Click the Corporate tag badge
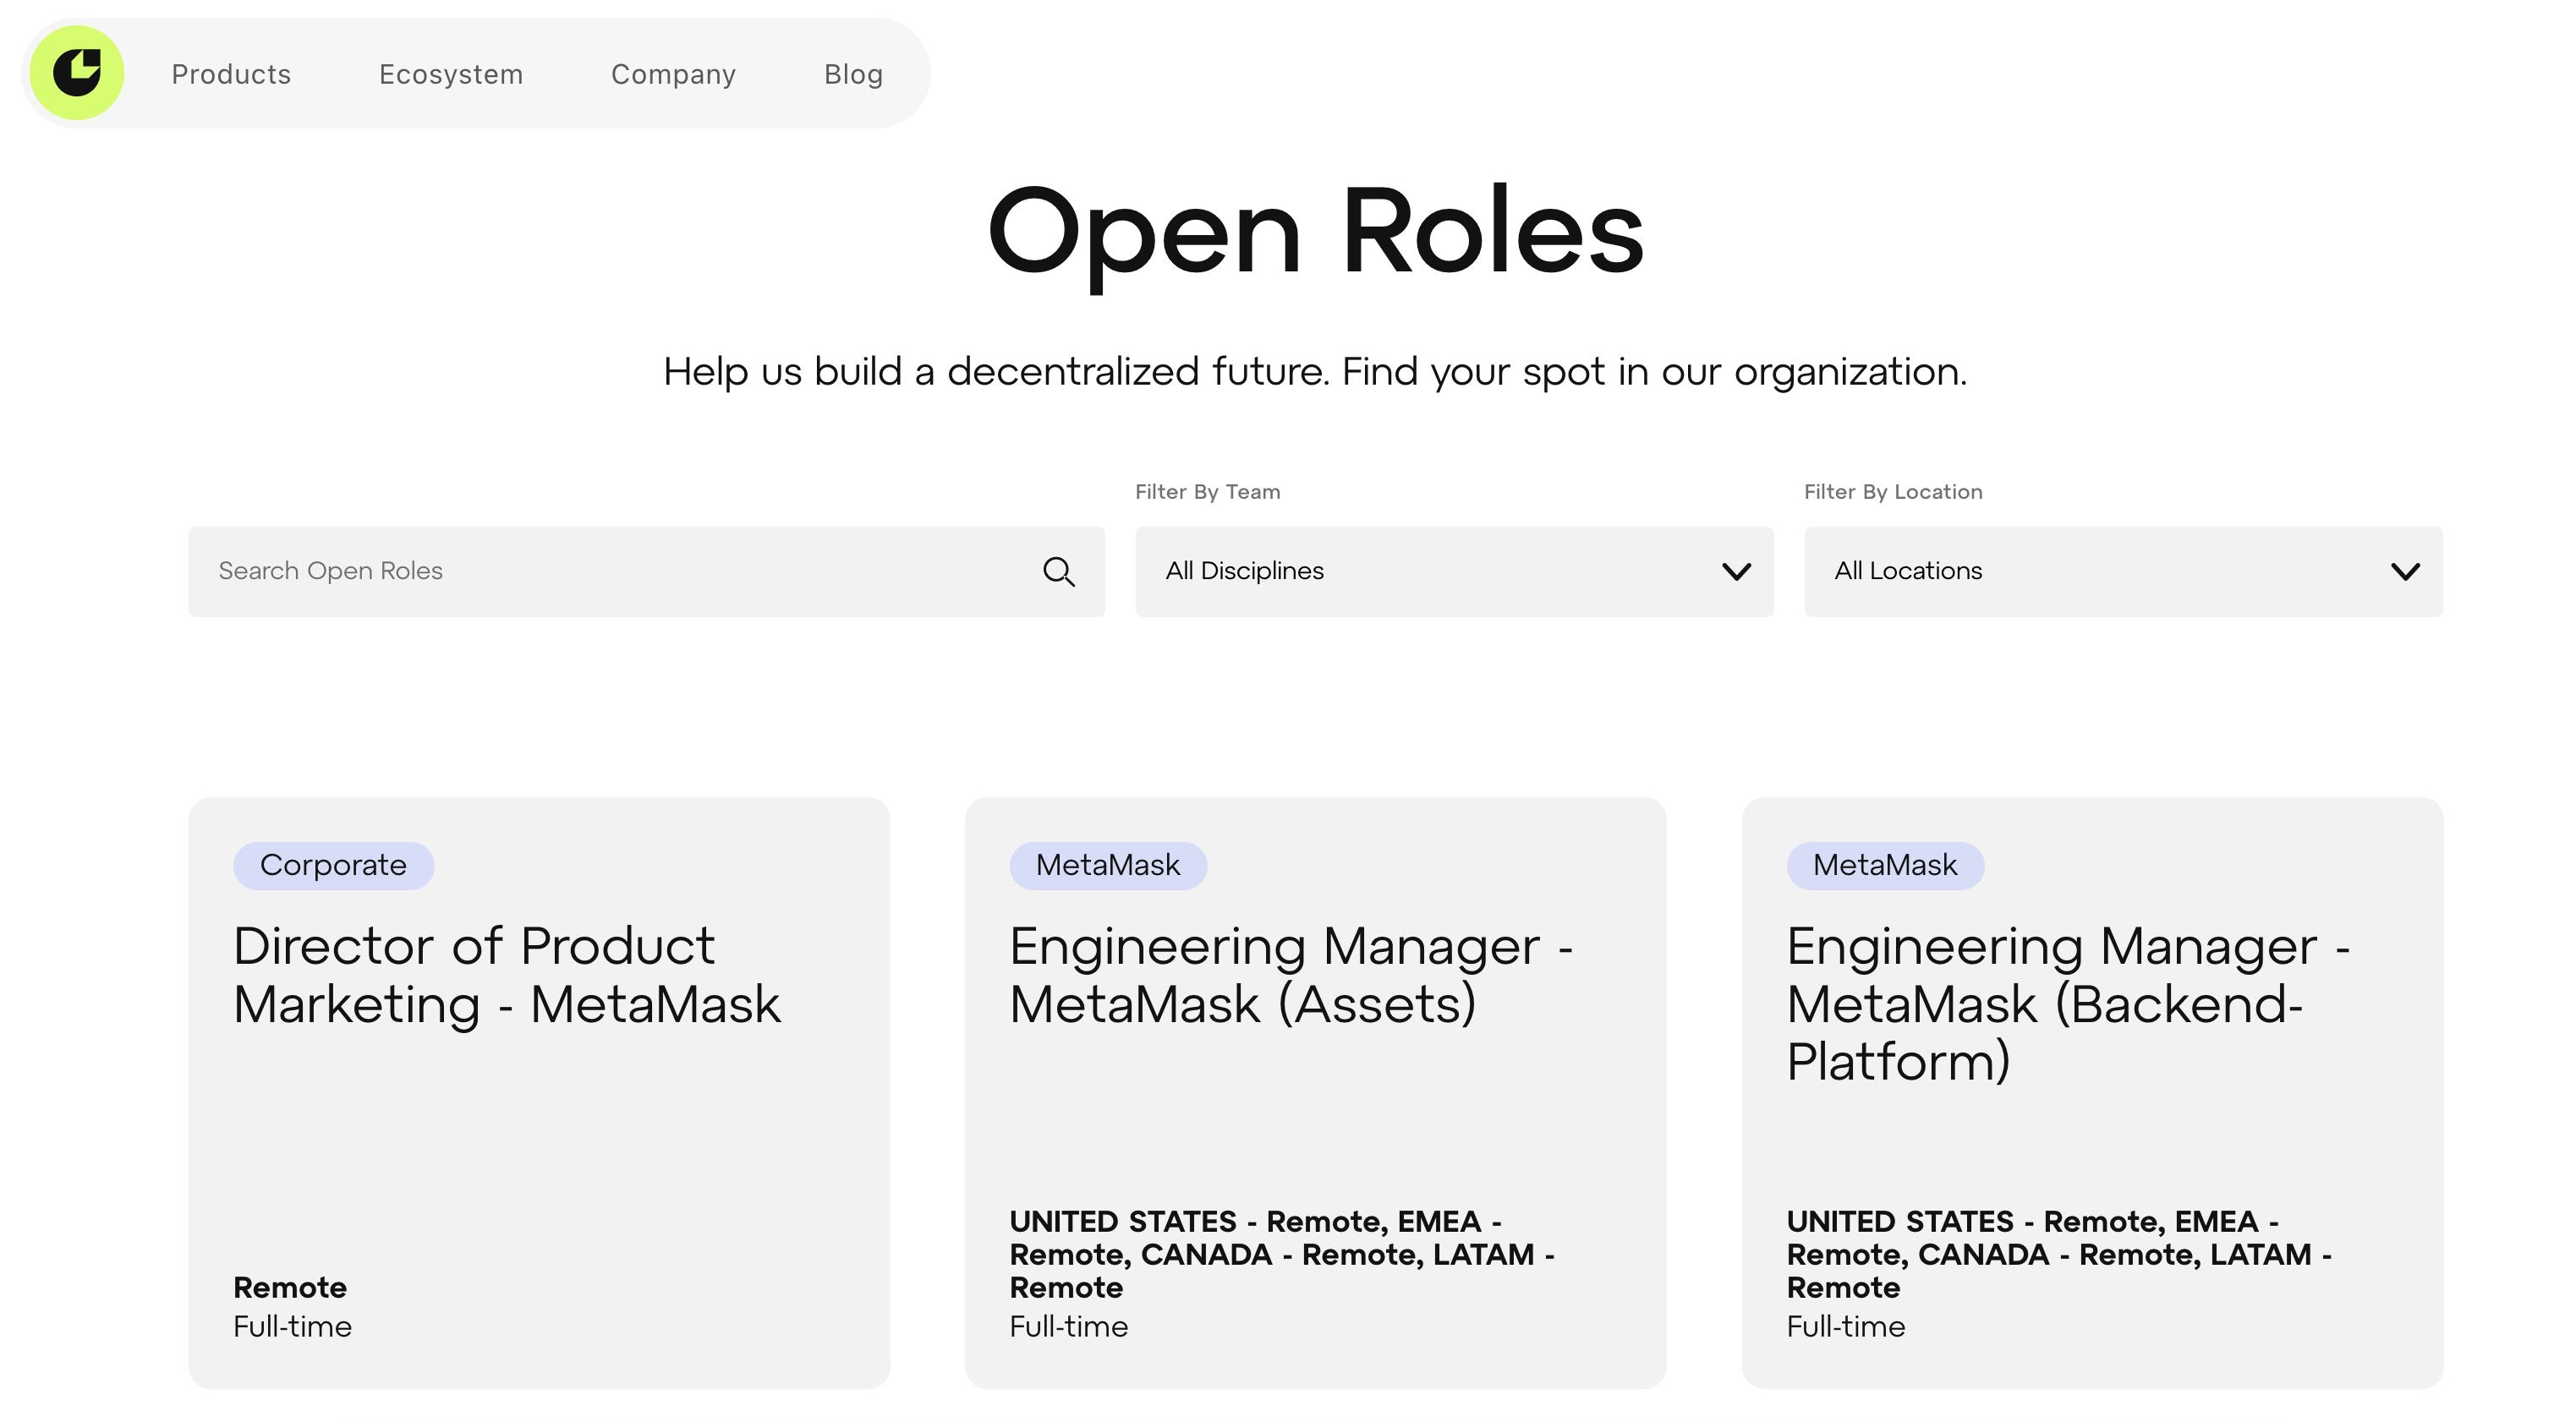Image resolution: width=2576 pixels, height=1422 pixels. tap(333, 865)
